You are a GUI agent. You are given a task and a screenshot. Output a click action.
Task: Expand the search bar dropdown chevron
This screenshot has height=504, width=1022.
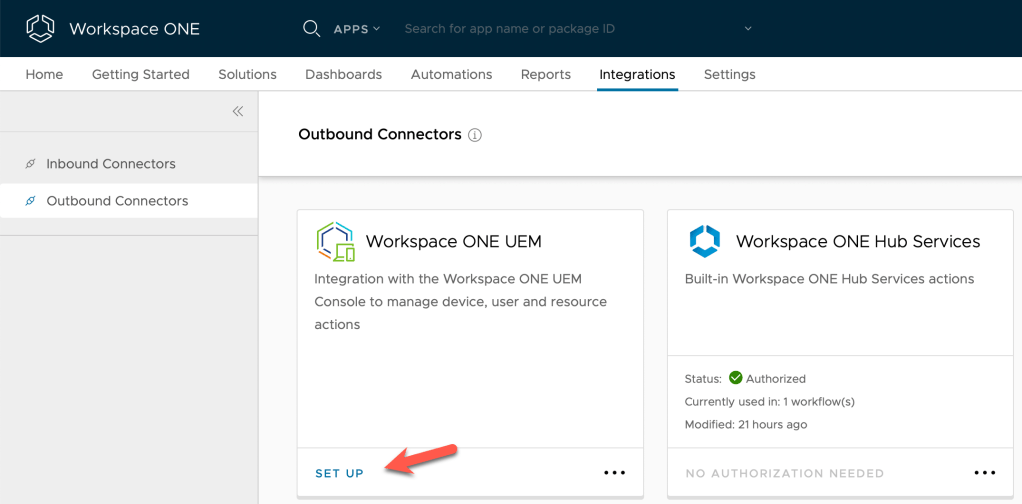(x=748, y=29)
